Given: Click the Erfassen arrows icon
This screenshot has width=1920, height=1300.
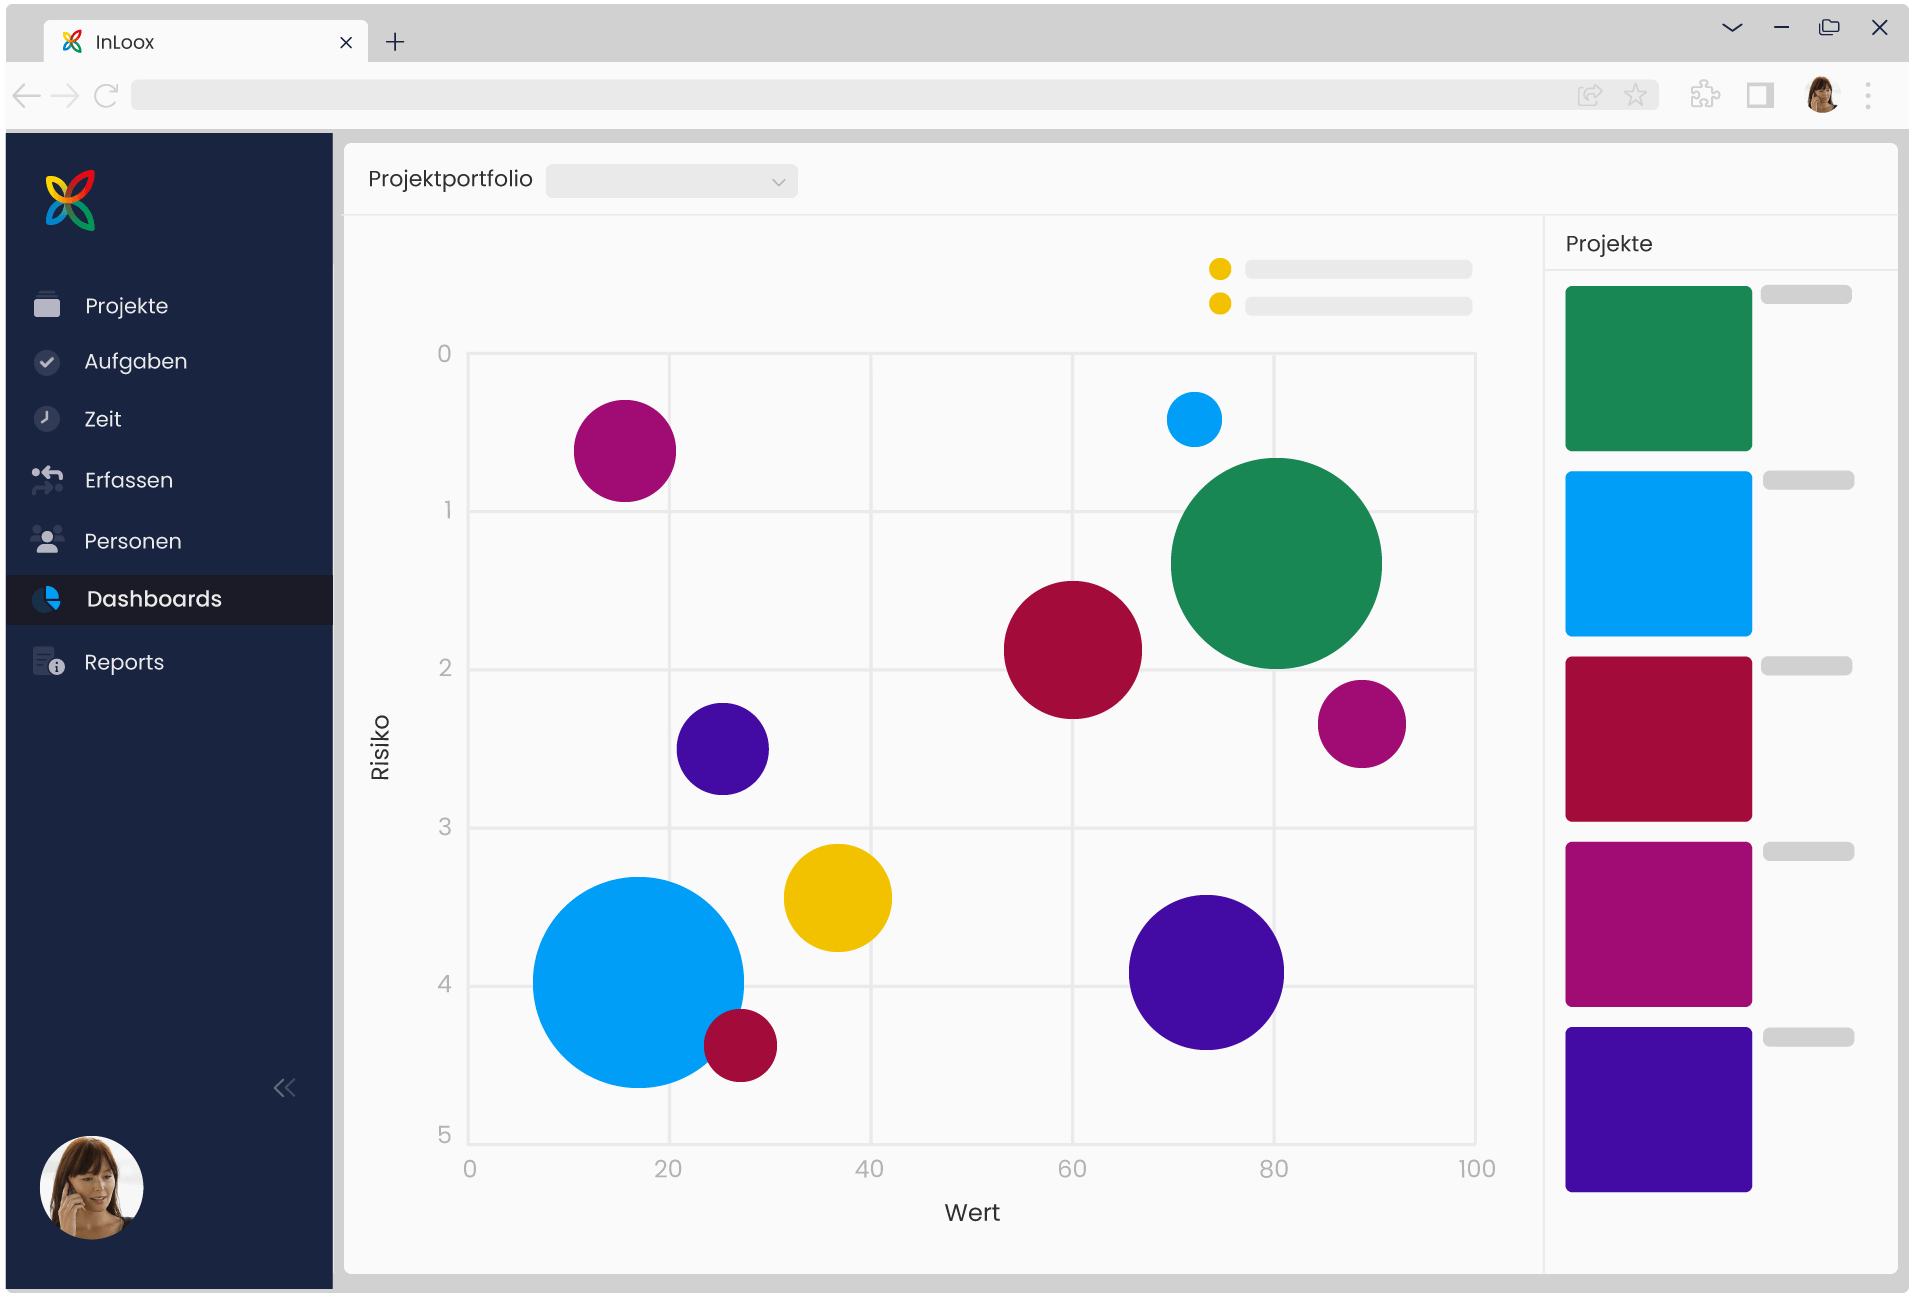Looking at the screenshot, I should pos(47,480).
